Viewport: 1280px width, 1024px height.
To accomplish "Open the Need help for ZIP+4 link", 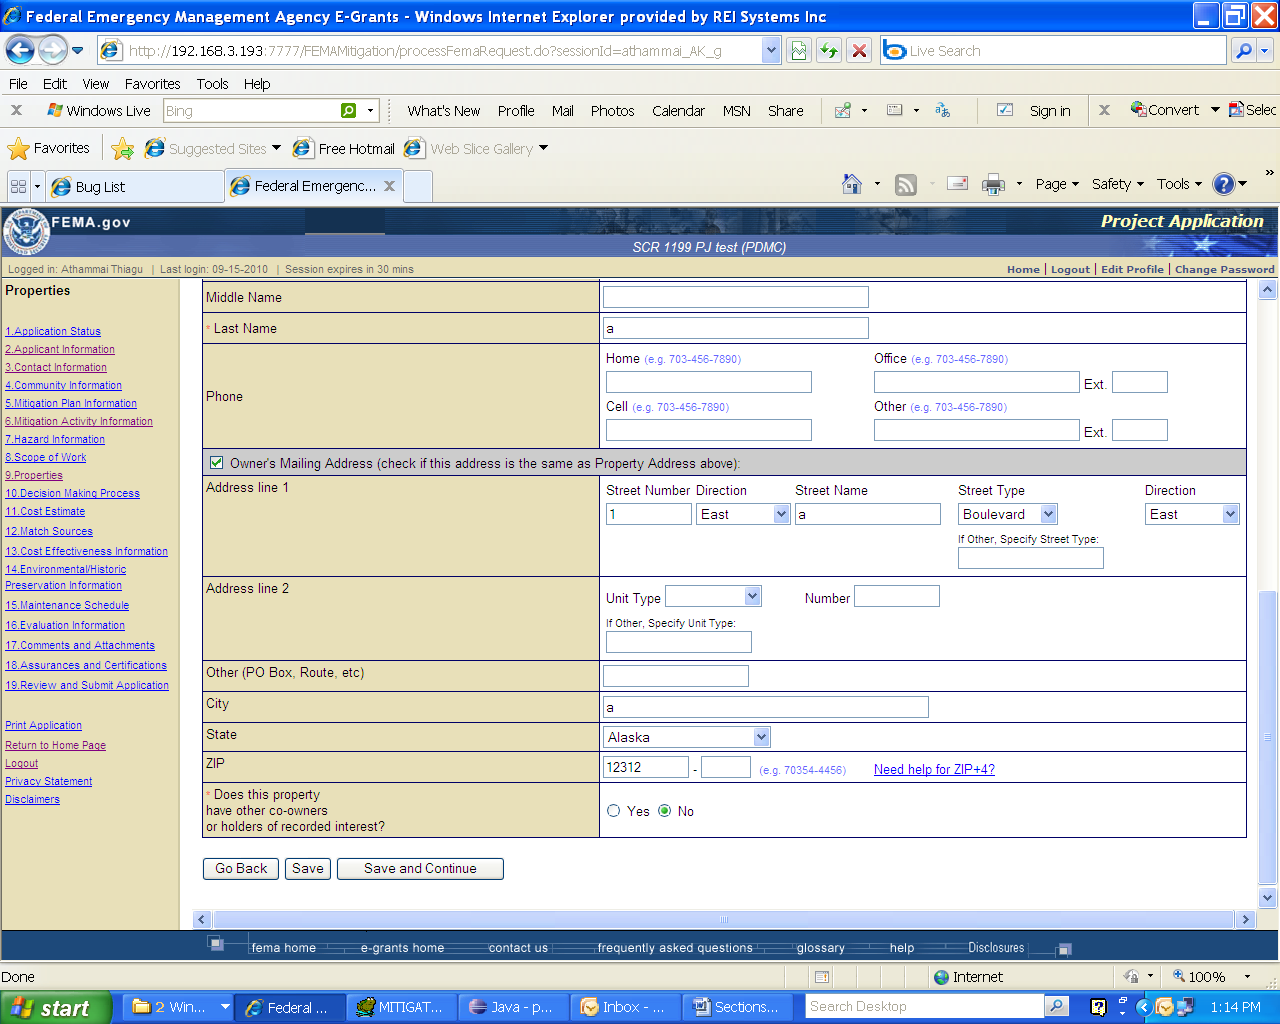I will click(934, 769).
